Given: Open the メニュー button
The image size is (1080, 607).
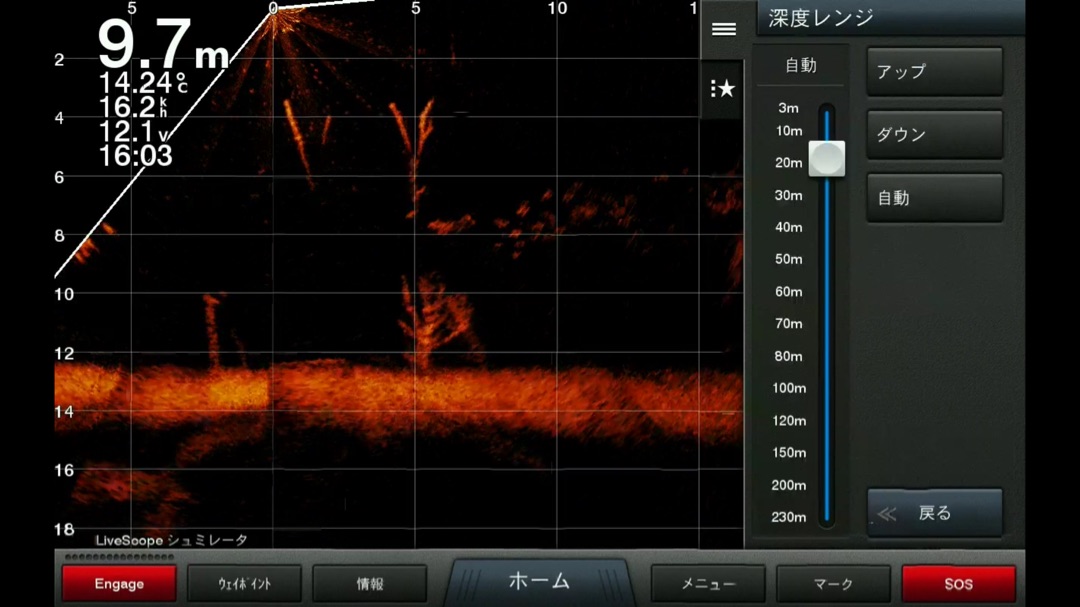Looking at the screenshot, I should [x=708, y=584].
